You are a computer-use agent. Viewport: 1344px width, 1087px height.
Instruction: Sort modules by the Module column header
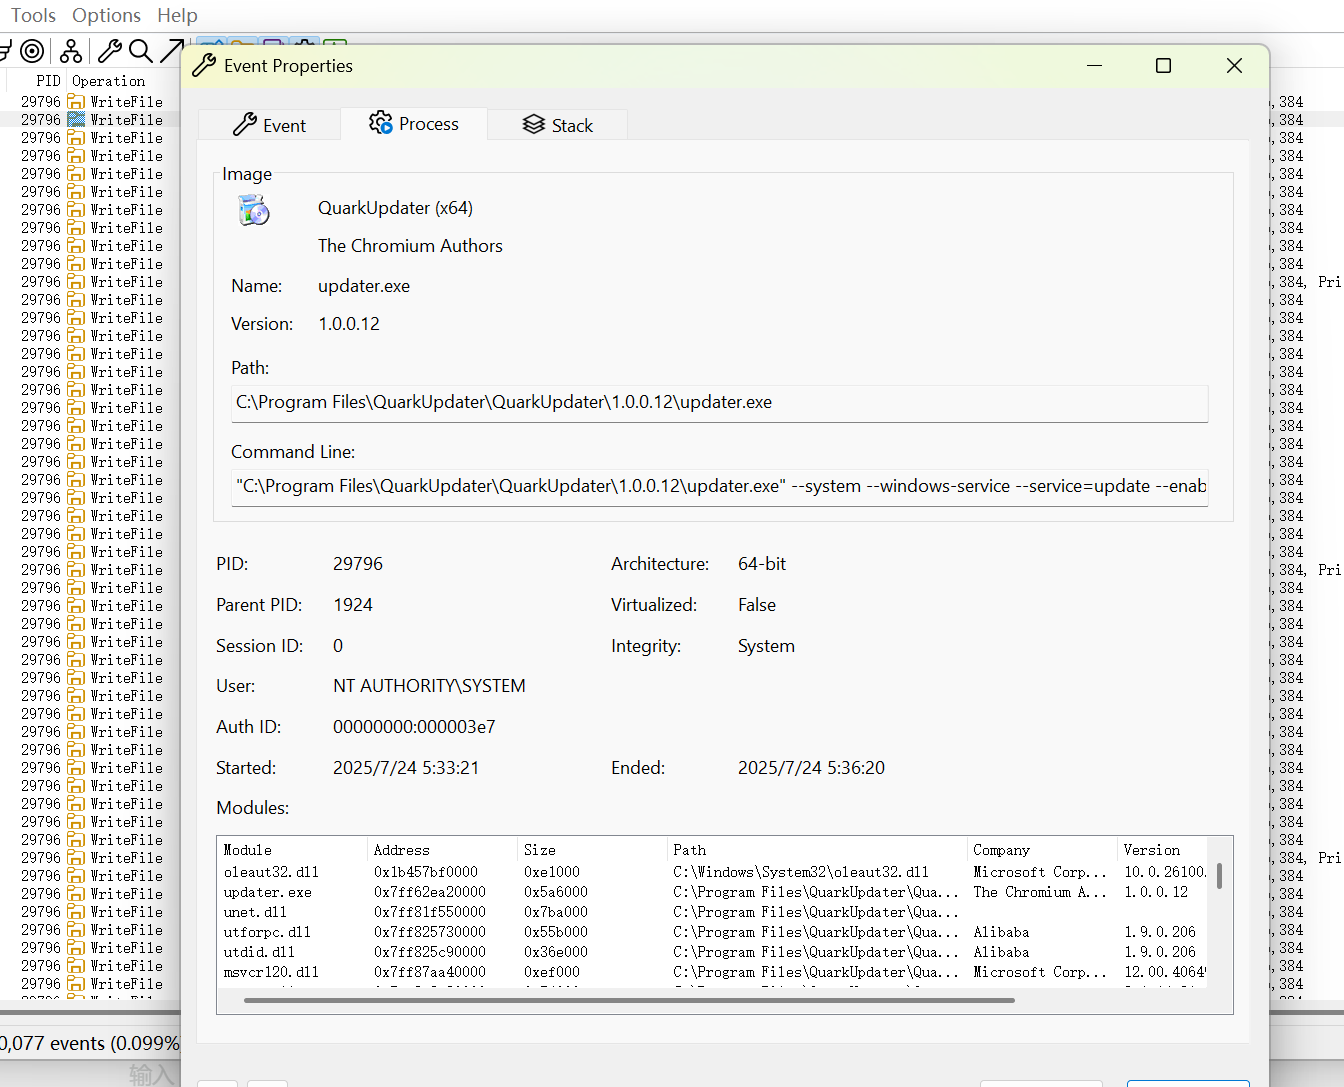click(292, 850)
